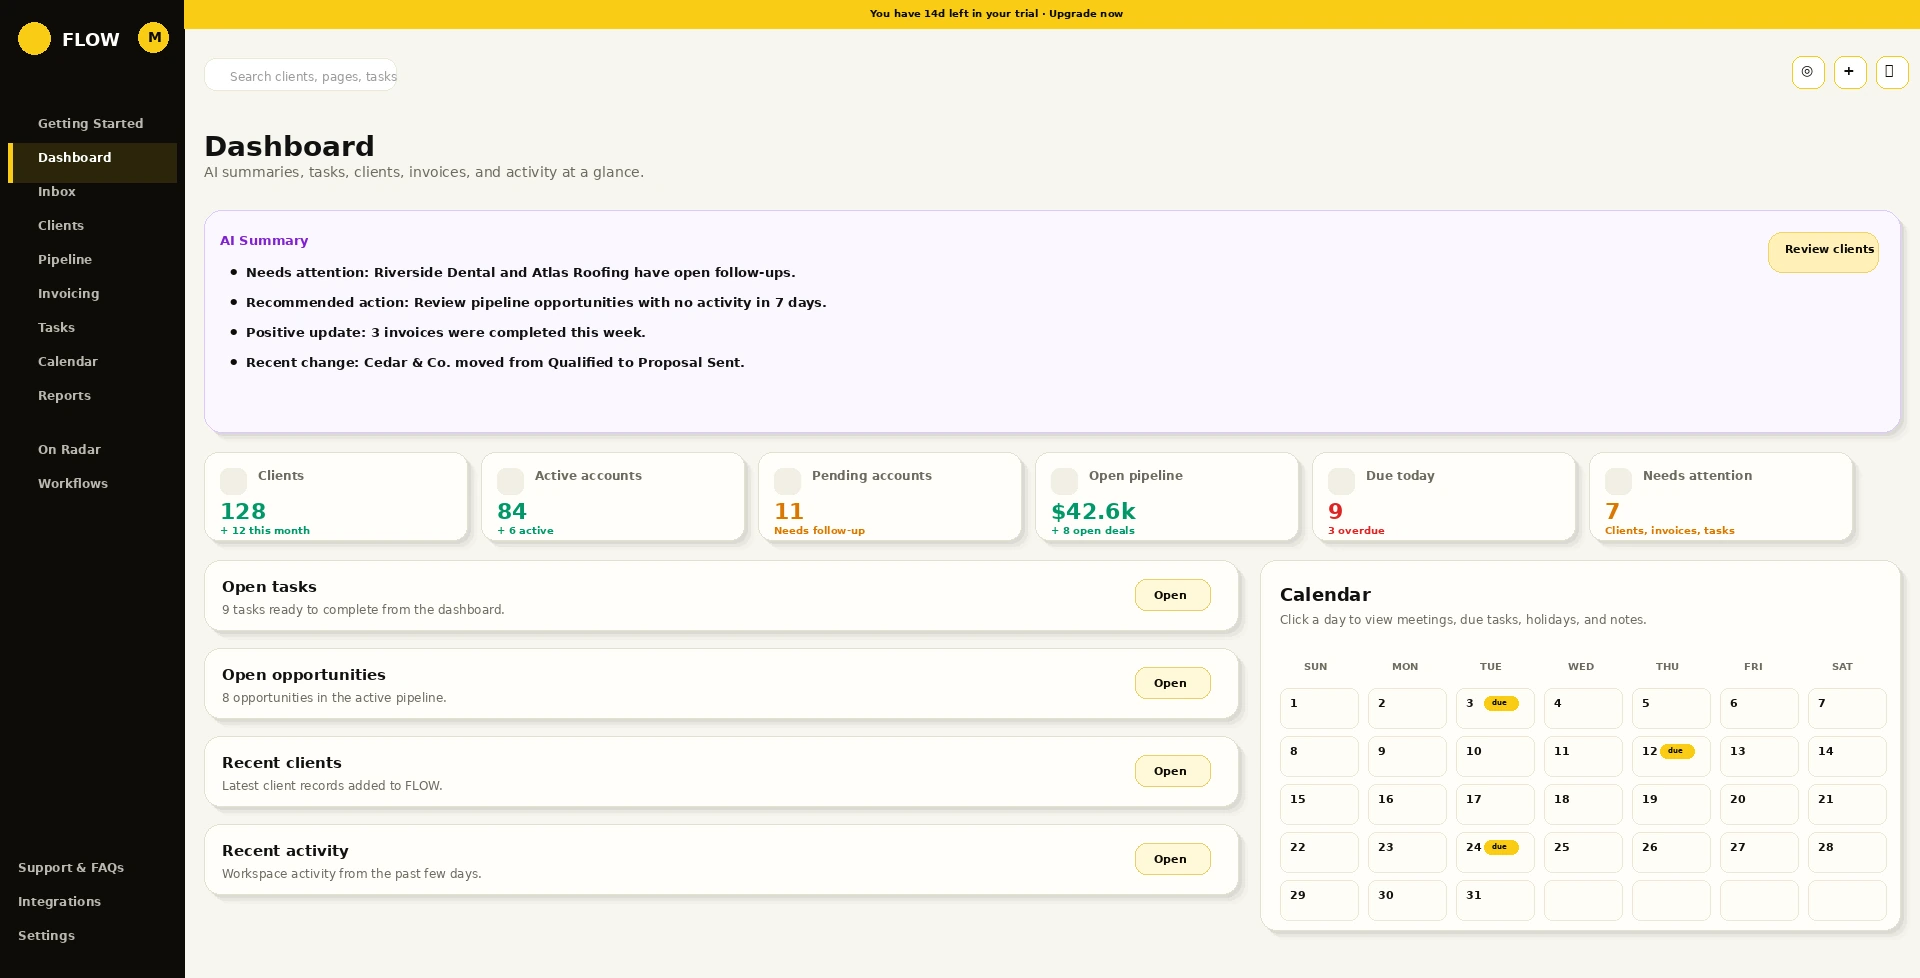Click the due badge on day 24
Viewport: 1920px width, 978px height.
[x=1500, y=847]
